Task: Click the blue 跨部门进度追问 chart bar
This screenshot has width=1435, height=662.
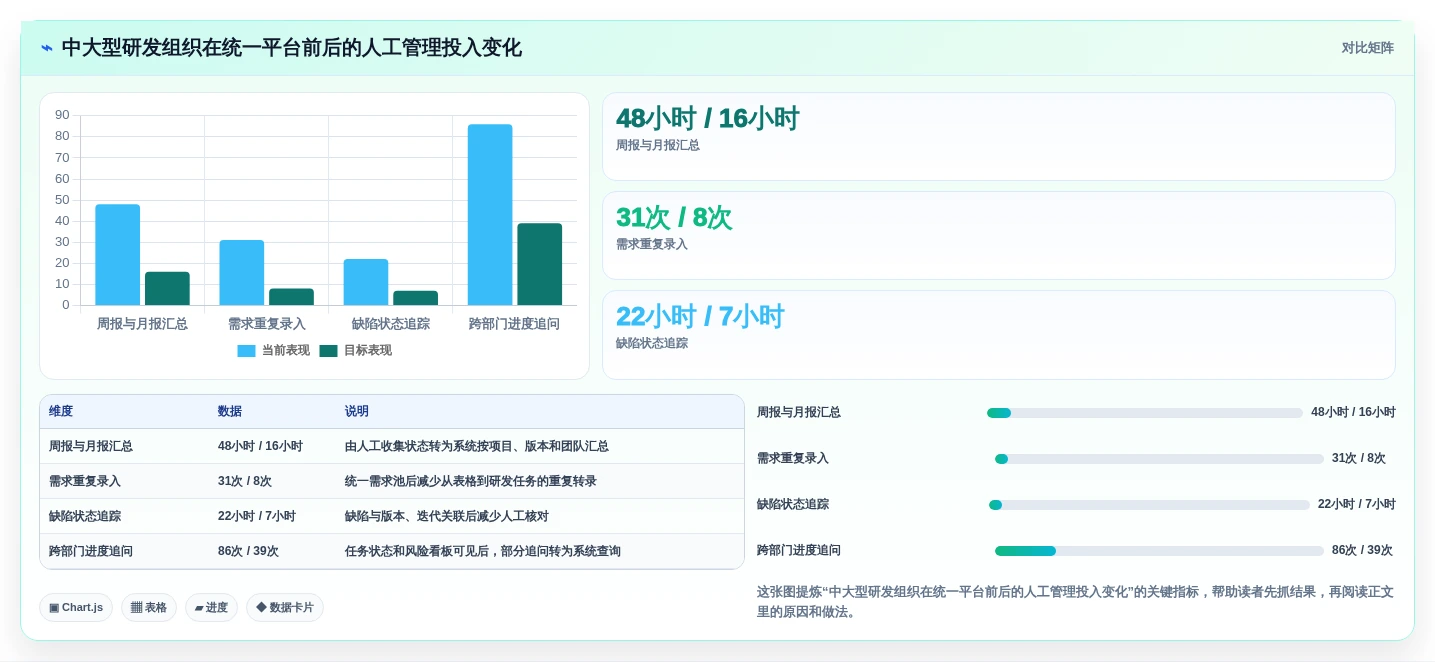Action: coord(490,215)
